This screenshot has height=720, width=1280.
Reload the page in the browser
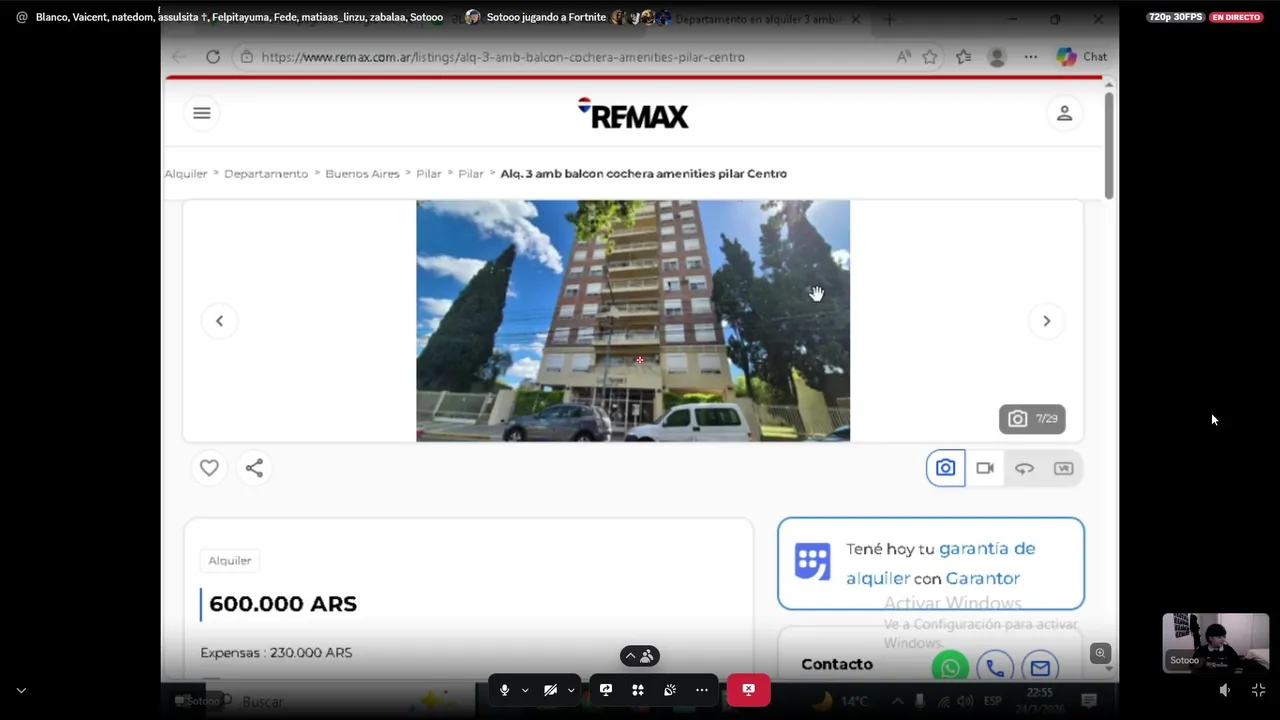(x=213, y=57)
